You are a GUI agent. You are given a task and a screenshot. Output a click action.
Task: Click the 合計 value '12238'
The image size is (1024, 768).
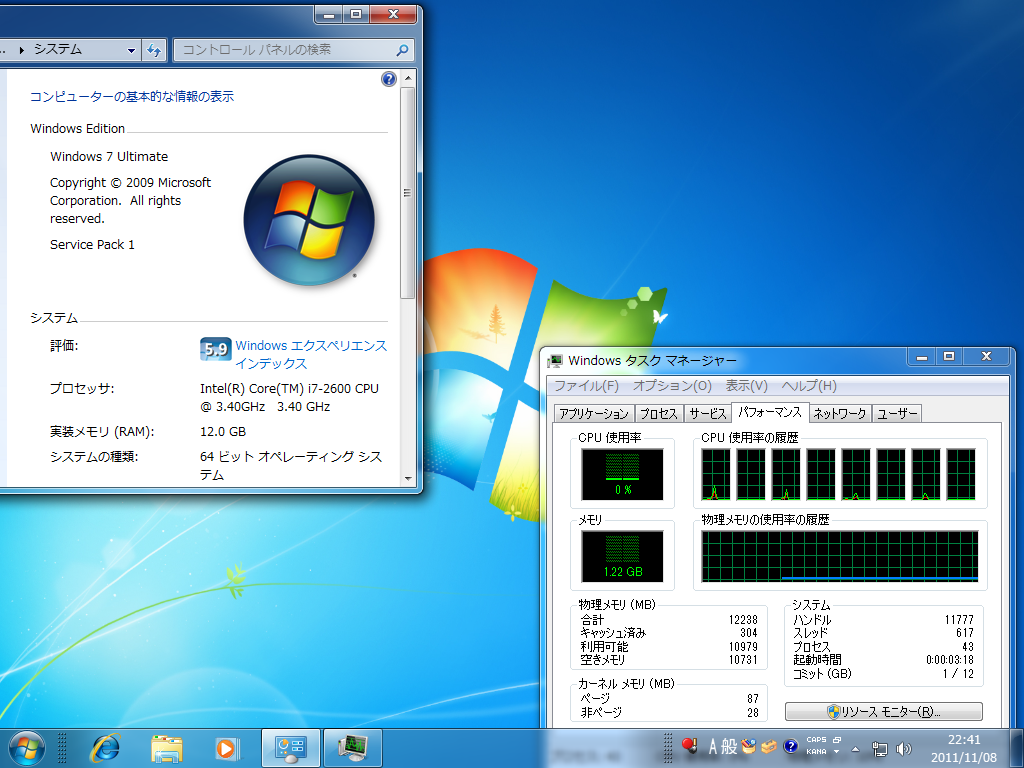click(743, 620)
